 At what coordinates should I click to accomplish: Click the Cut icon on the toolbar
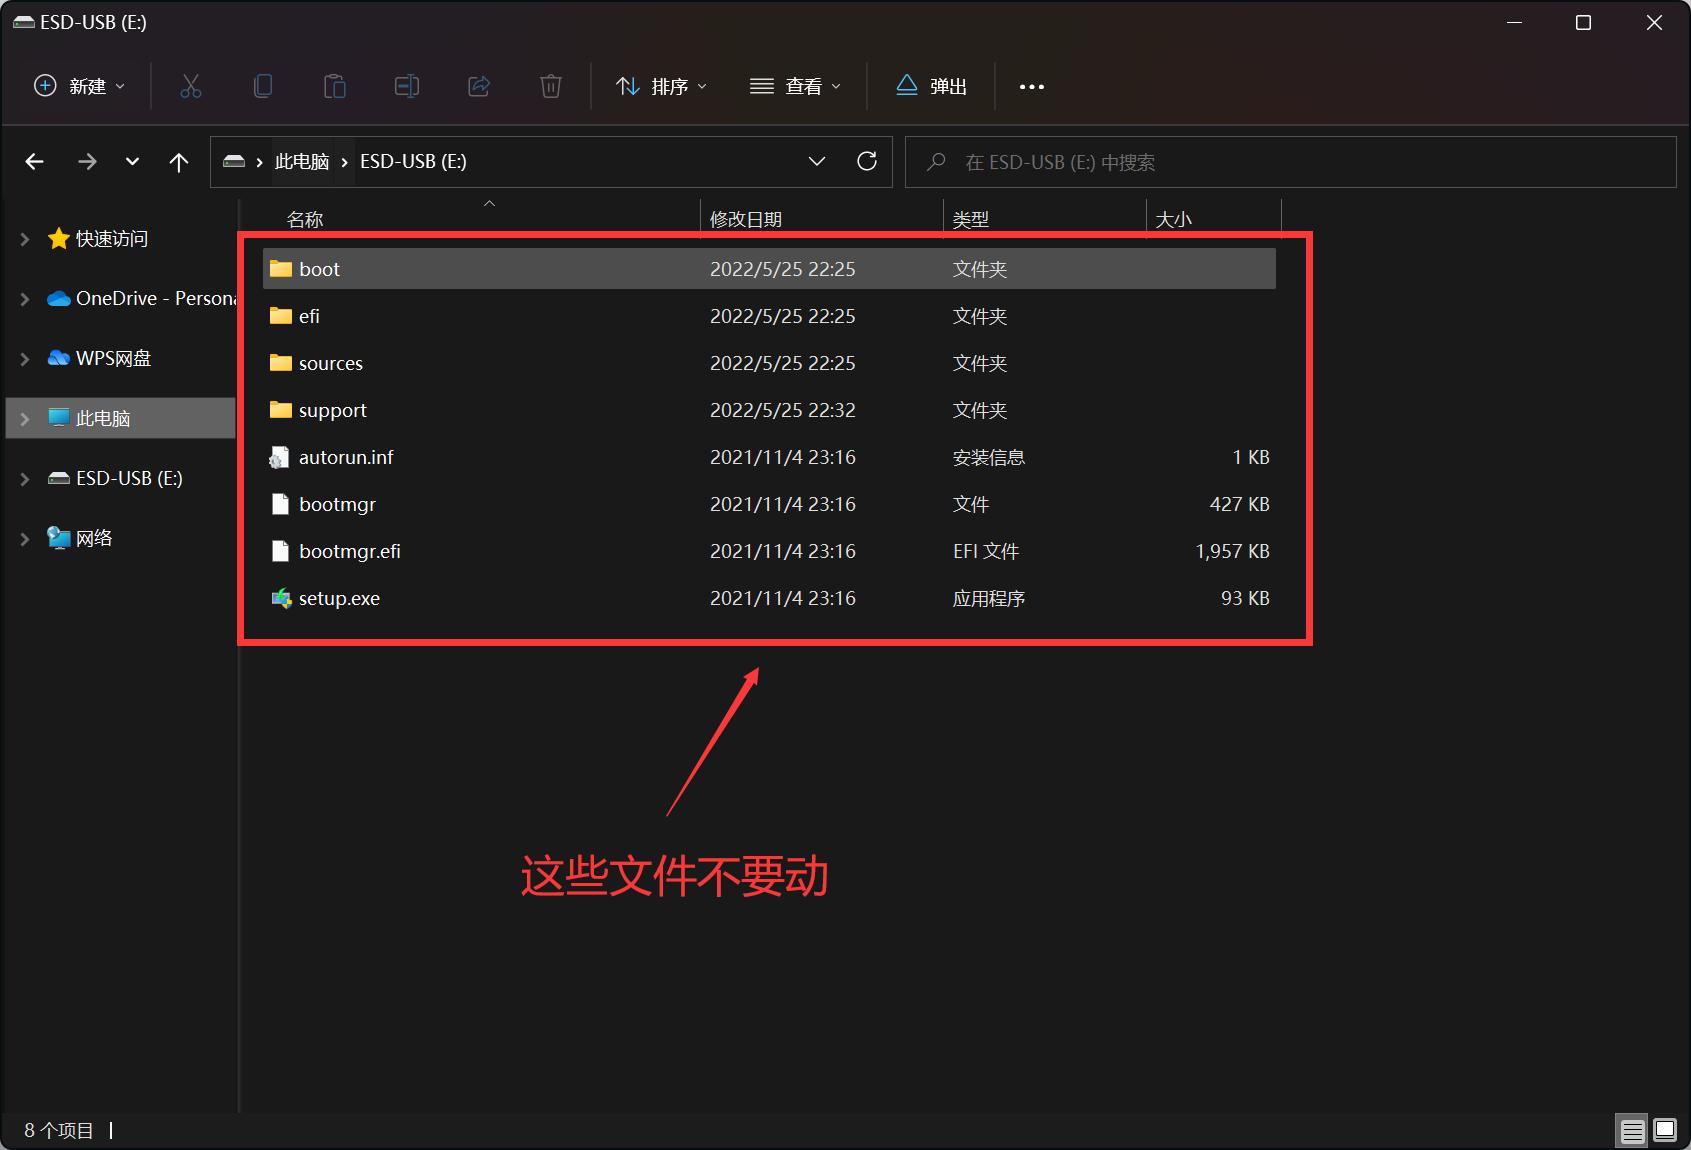pos(190,86)
